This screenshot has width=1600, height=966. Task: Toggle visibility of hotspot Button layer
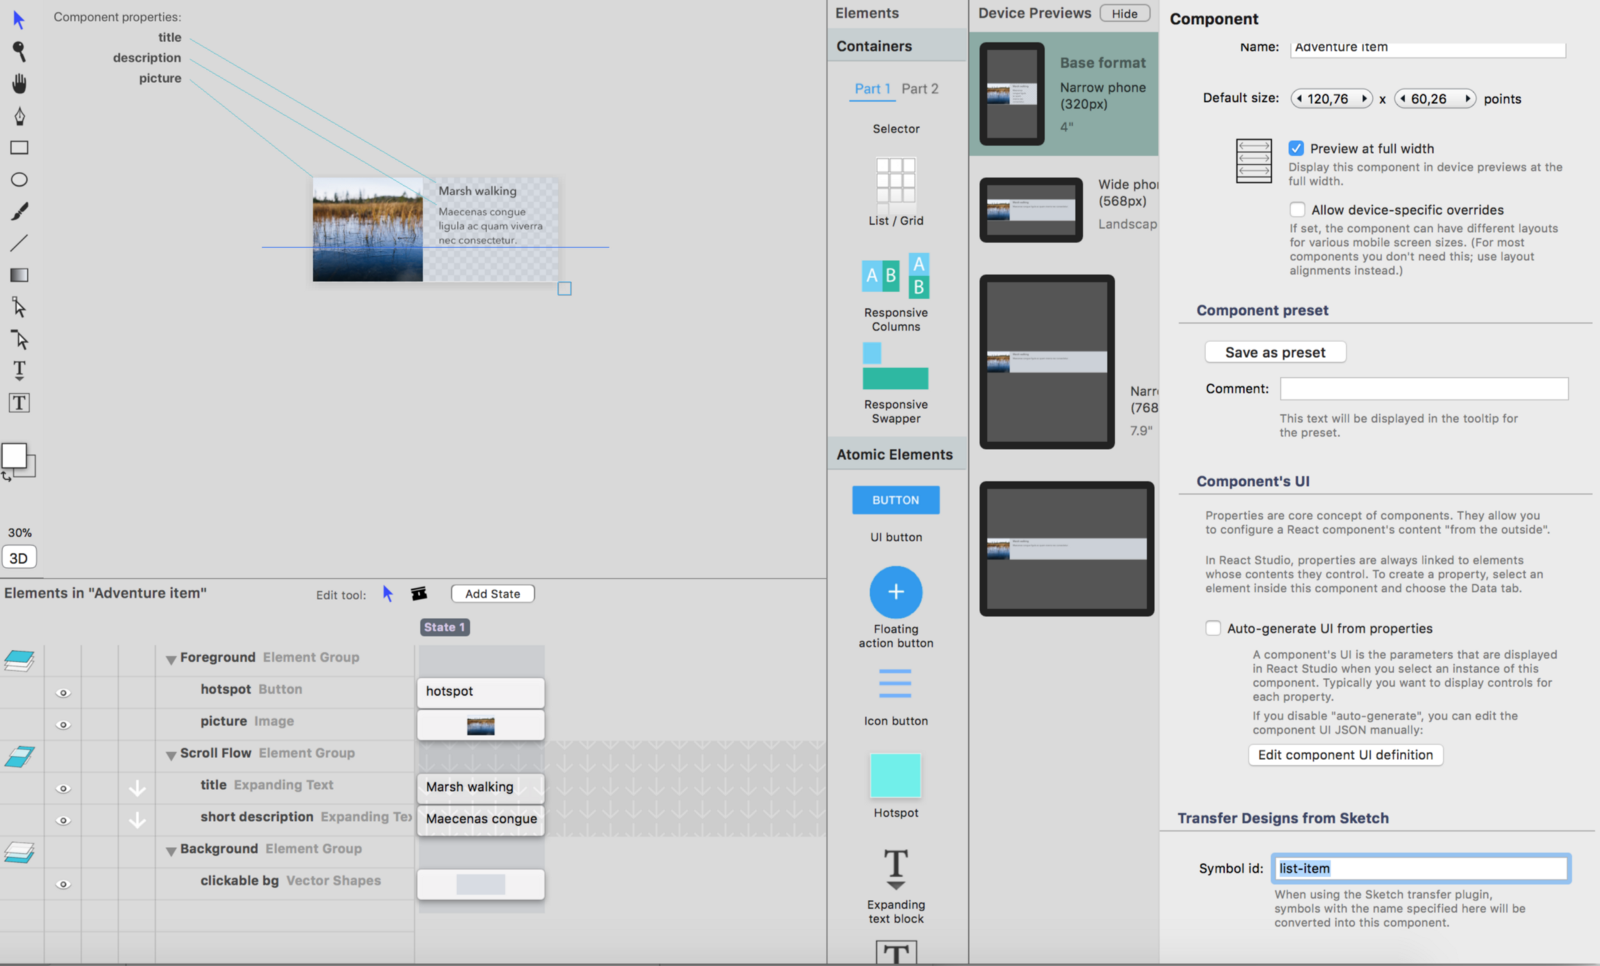[x=63, y=692]
